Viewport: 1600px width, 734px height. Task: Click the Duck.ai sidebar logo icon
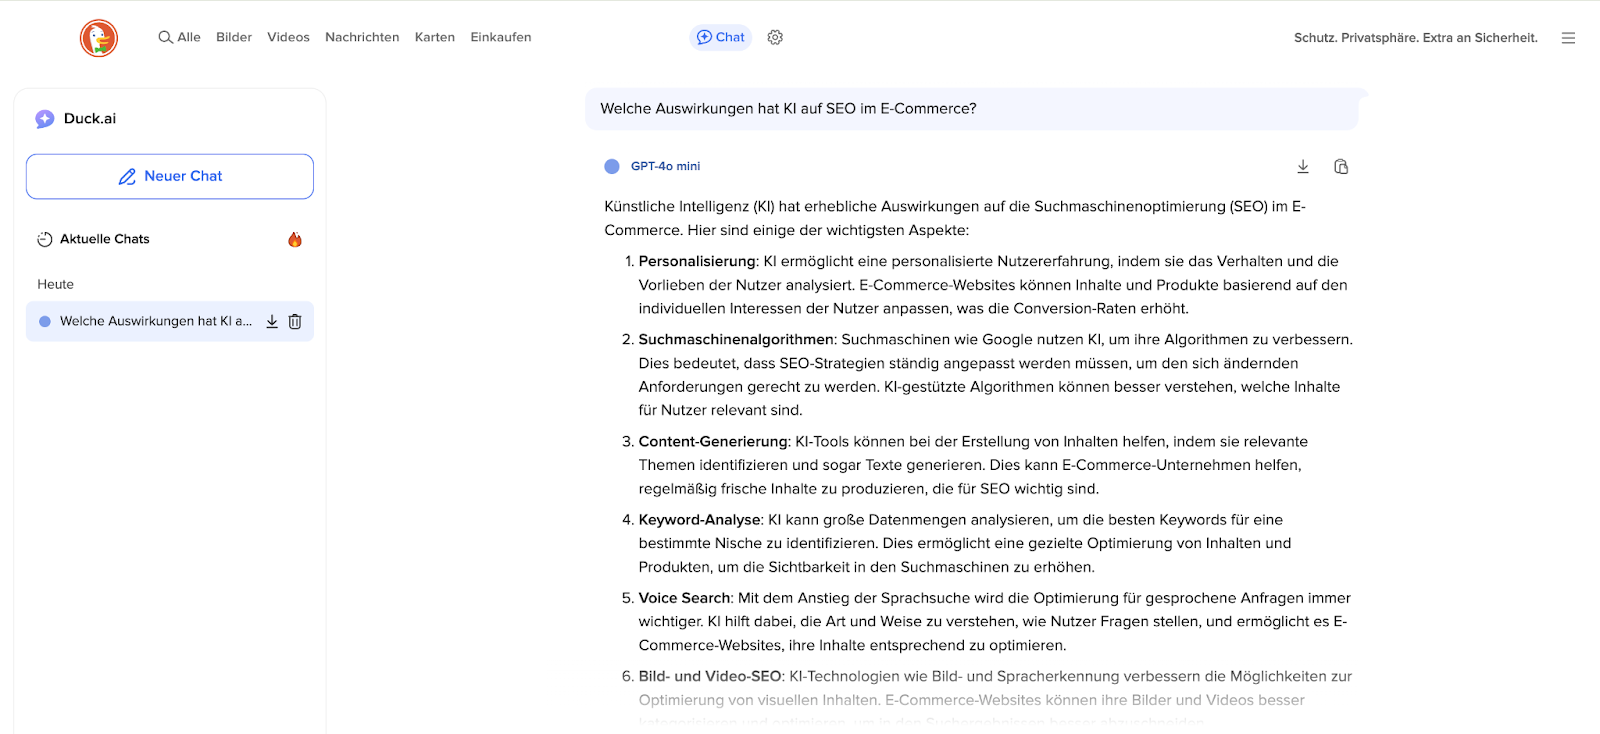45,119
